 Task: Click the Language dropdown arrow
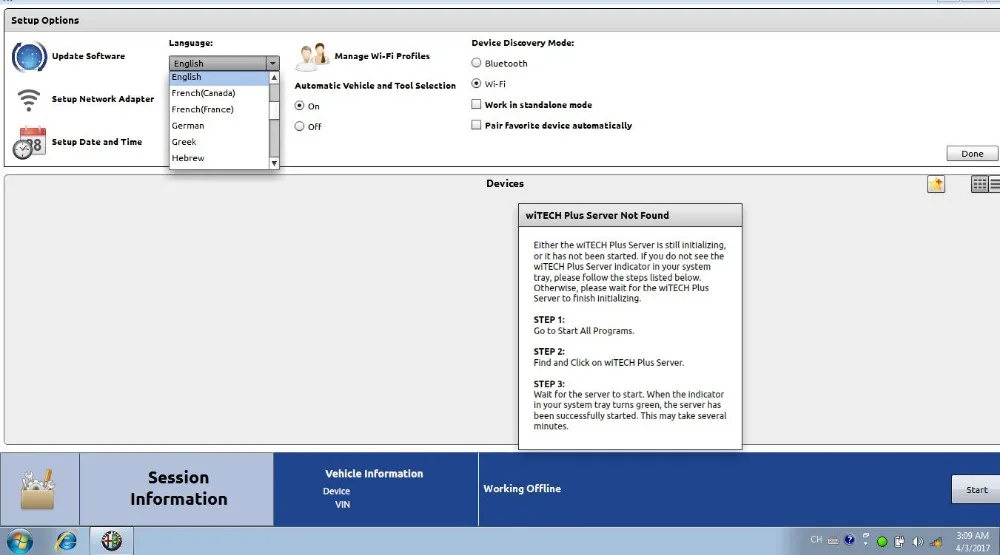tap(272, 63)
